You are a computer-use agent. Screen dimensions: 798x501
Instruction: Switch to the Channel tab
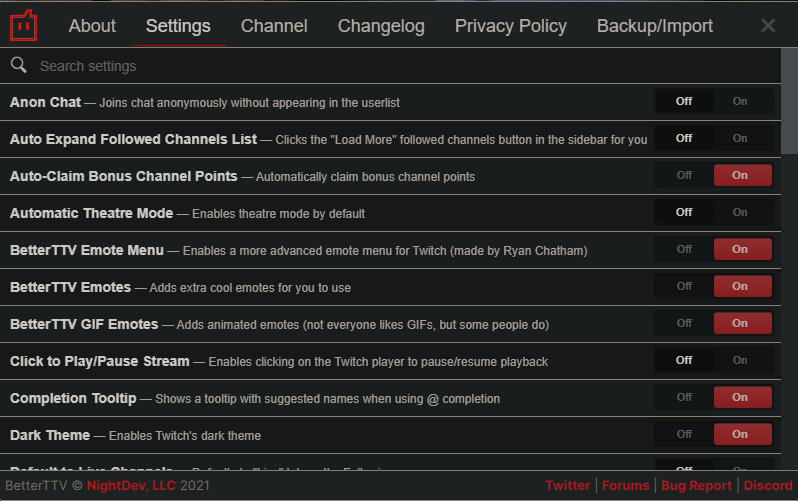pyautogui.click(x=274, y=26)
